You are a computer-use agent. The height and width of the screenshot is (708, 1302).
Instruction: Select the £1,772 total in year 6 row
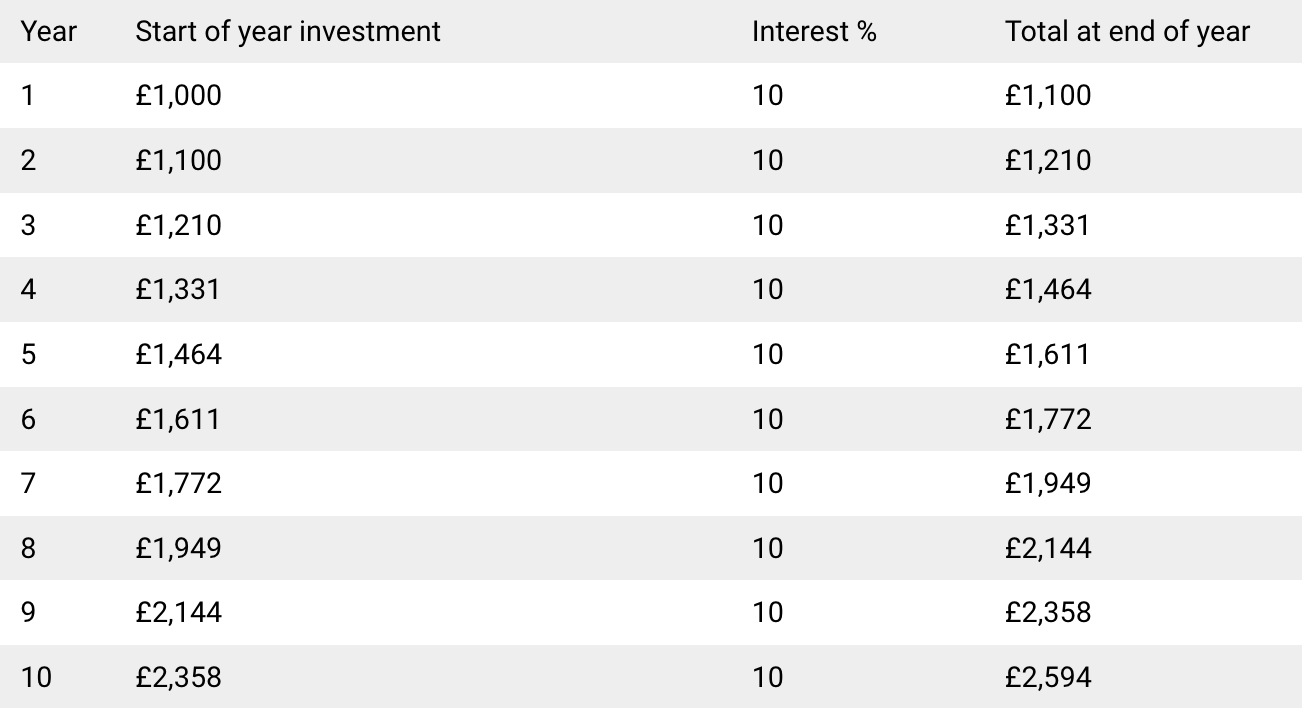point(1048,419)
